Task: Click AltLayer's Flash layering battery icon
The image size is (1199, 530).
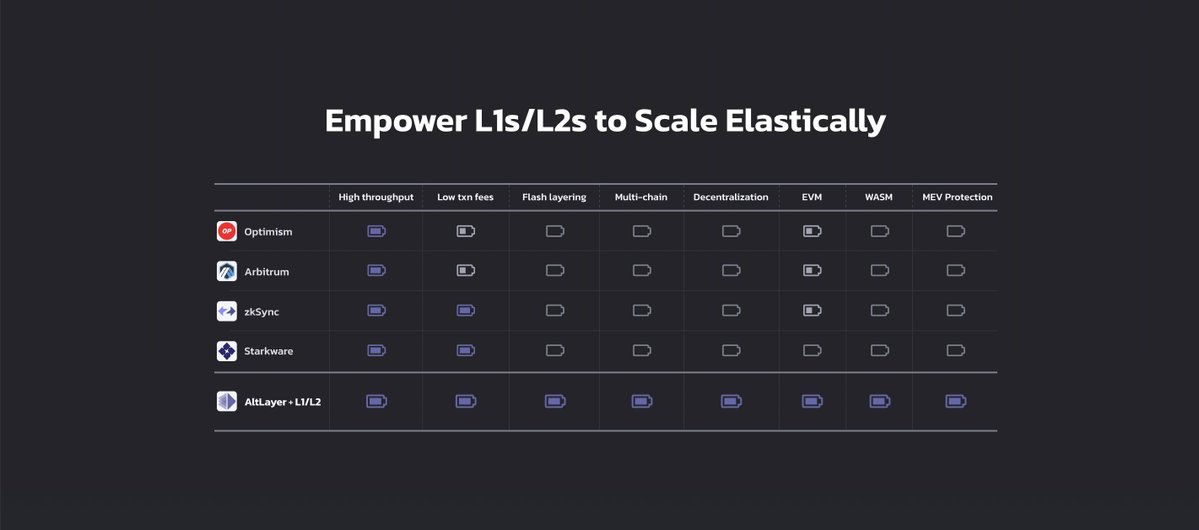Action: (x=555, y=402)
